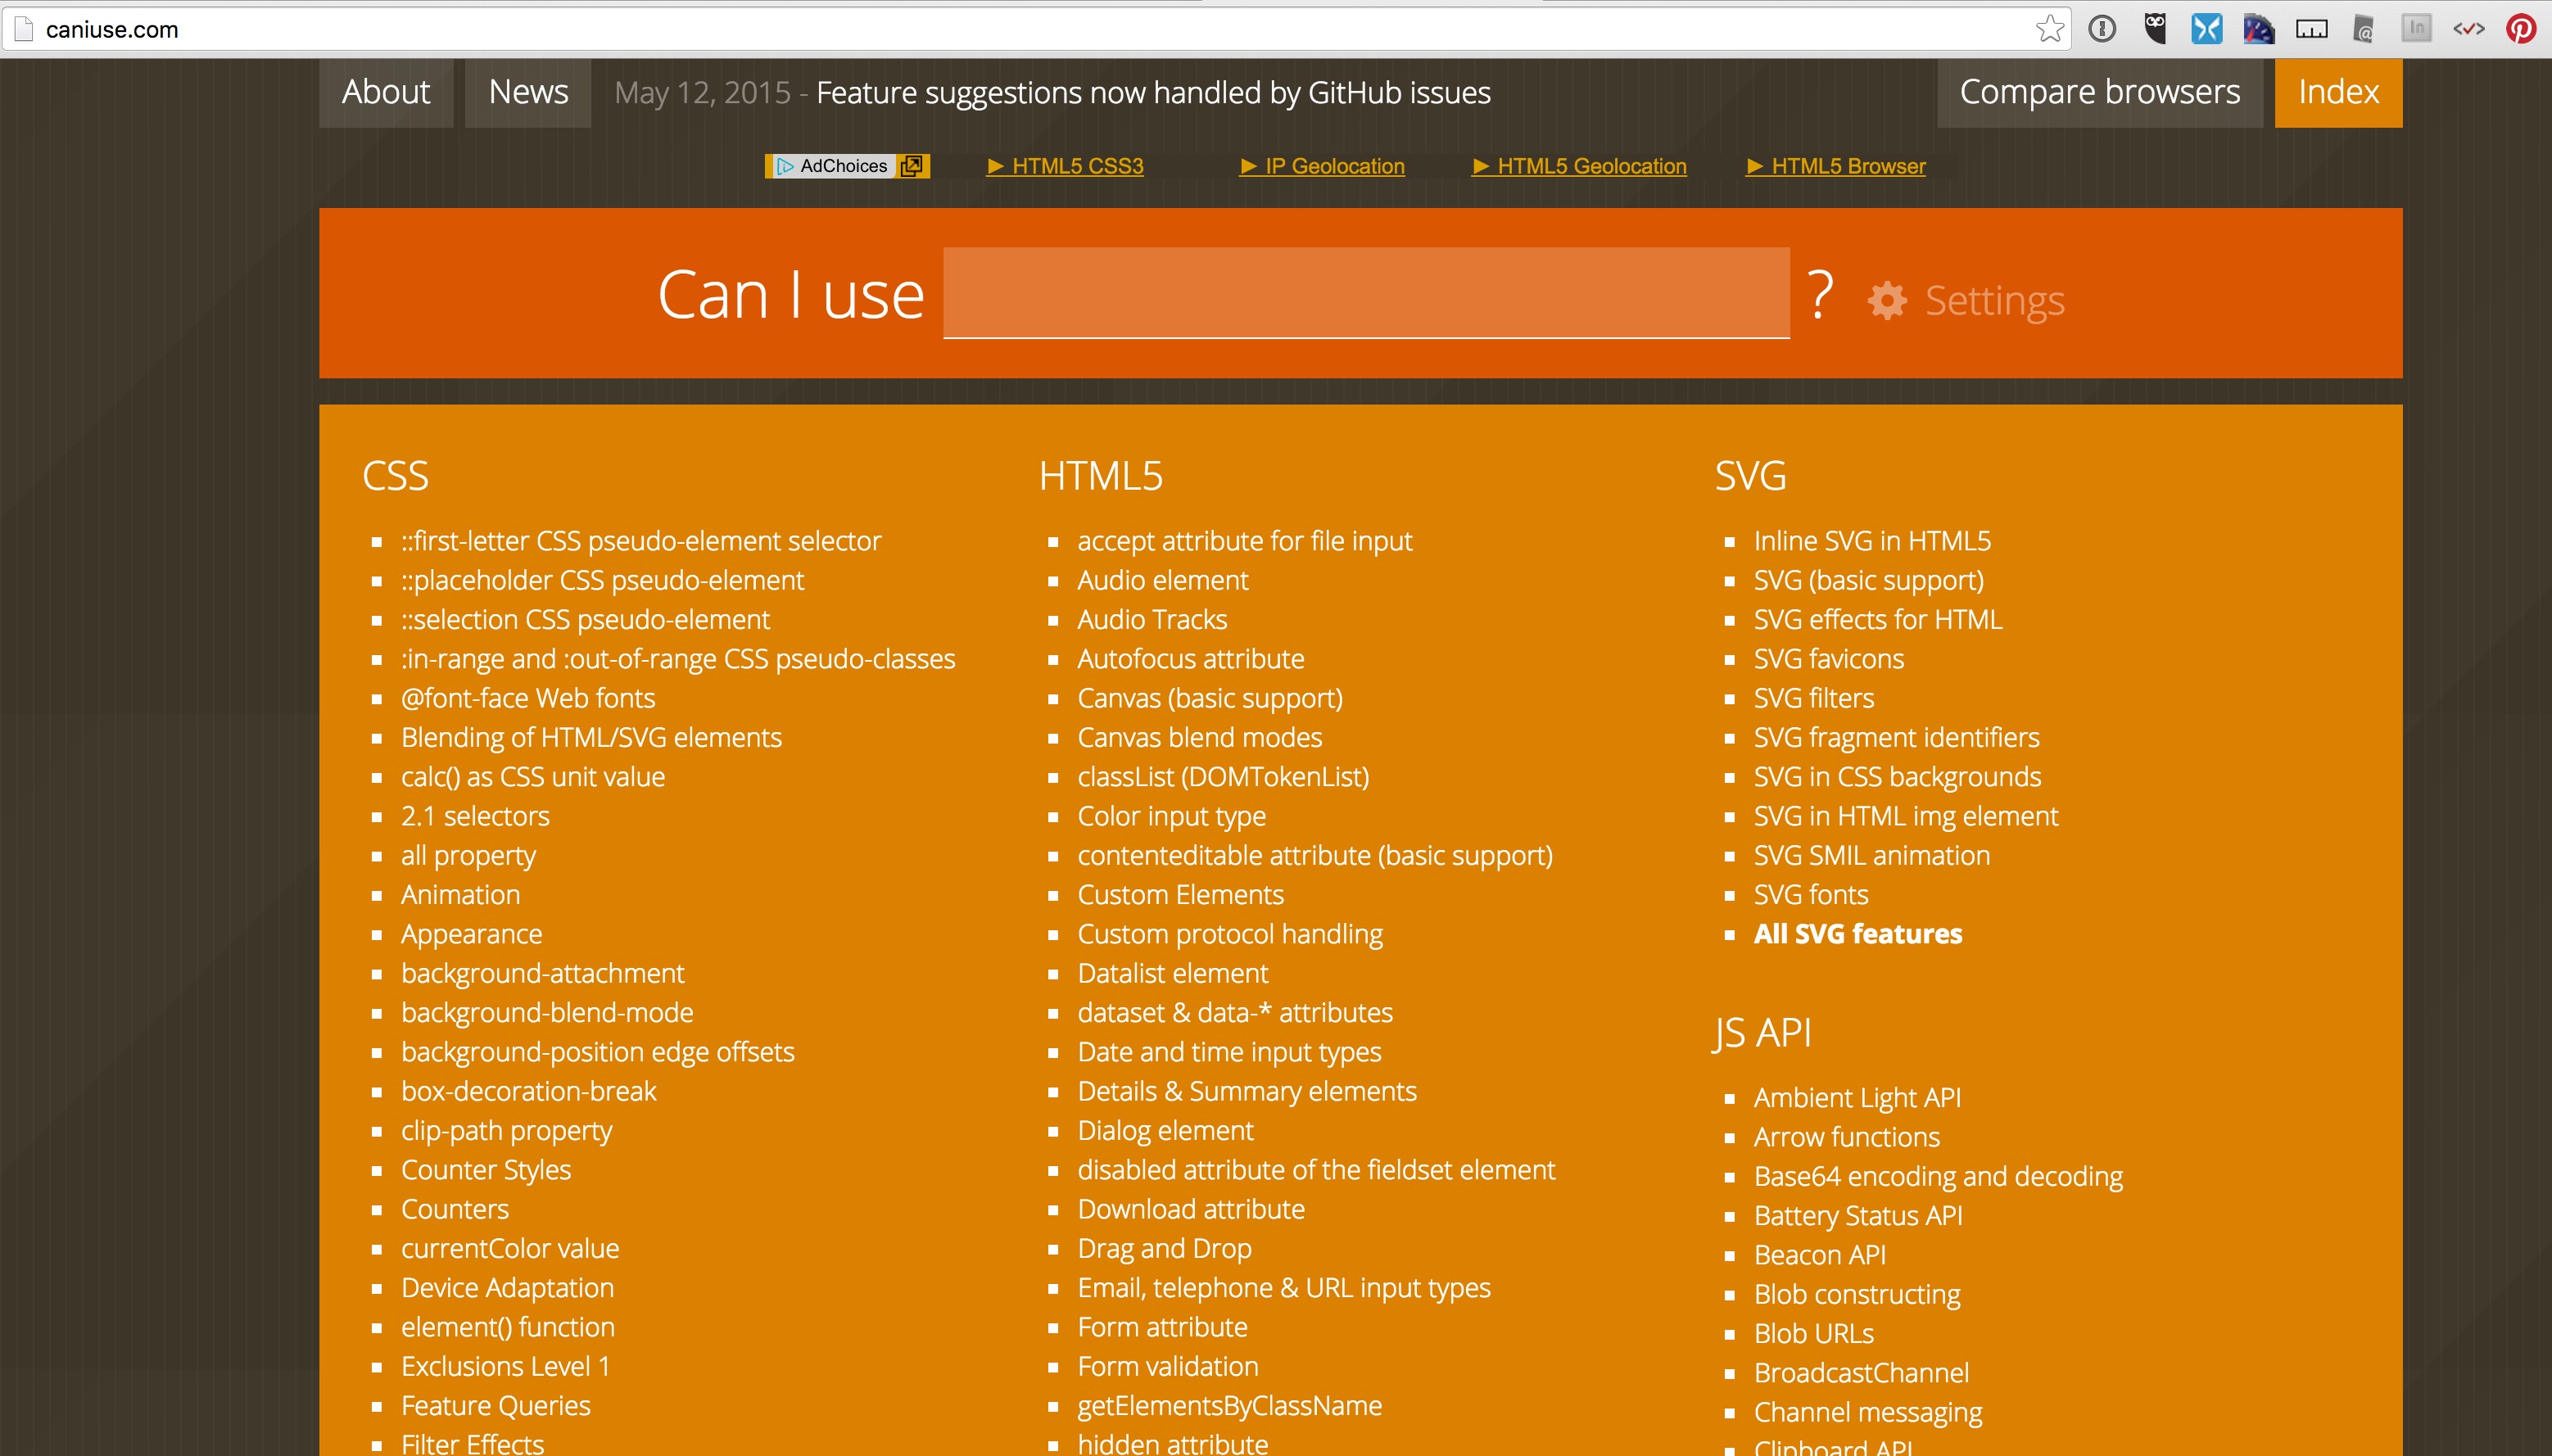Open SVG favicons feature
Viewport: 2552px width, 1456px height.
(1829, 659)
